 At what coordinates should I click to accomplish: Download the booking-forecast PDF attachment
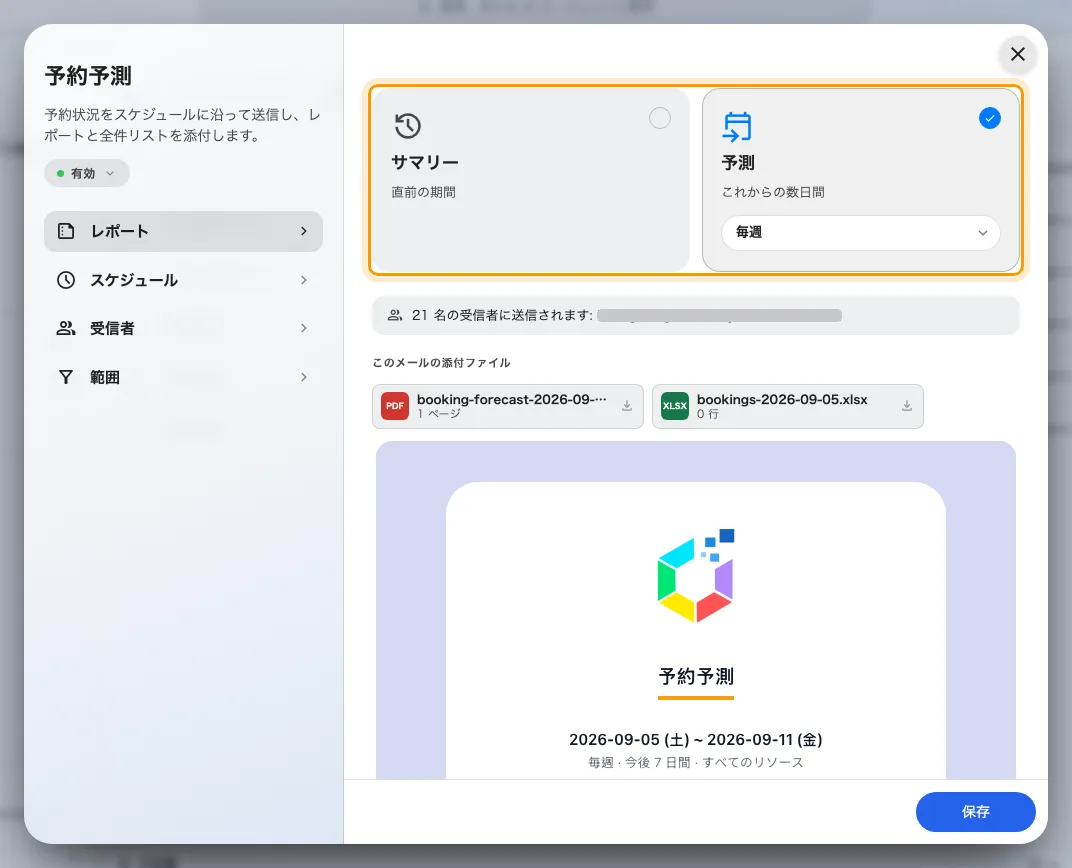click(x=627, y=406)
